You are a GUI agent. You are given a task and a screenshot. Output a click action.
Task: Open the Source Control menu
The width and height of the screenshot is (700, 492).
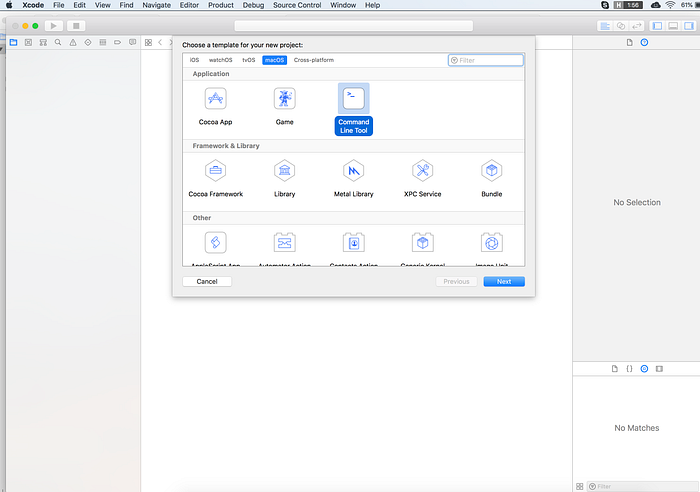coord(297,5)
